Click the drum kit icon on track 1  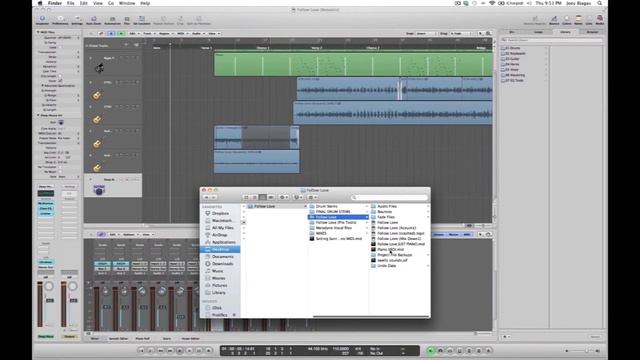99,69
